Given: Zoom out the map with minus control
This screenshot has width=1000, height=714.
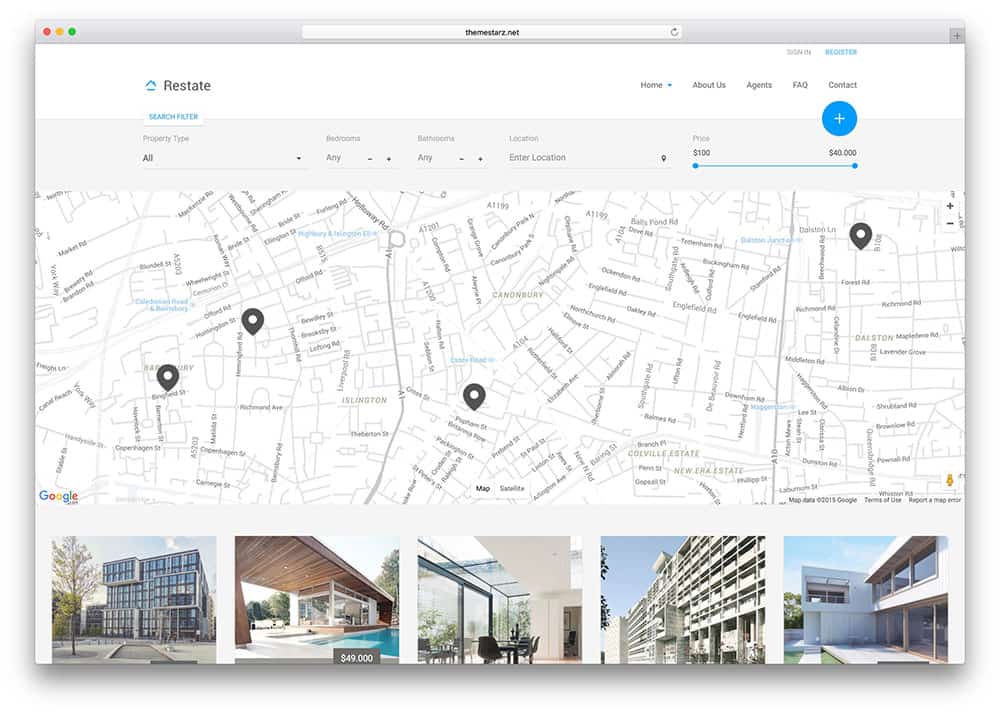Looking at the screenshot, I should click(950, 224).
